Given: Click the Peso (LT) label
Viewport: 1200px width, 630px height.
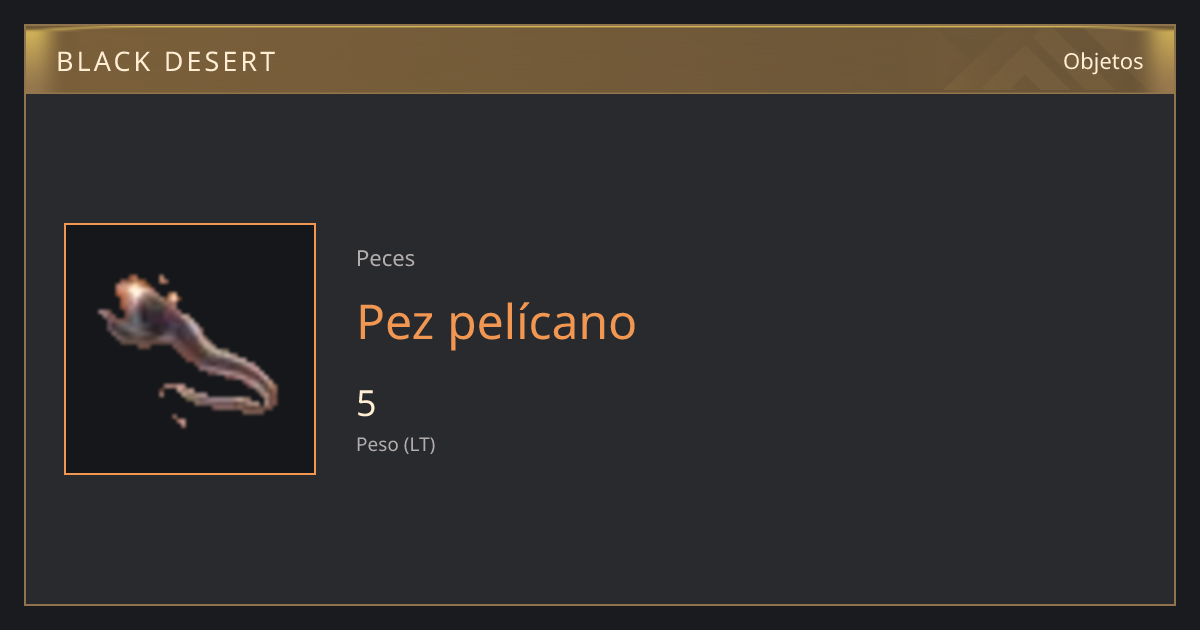Looking at the screenshot, I should (396, 444).
